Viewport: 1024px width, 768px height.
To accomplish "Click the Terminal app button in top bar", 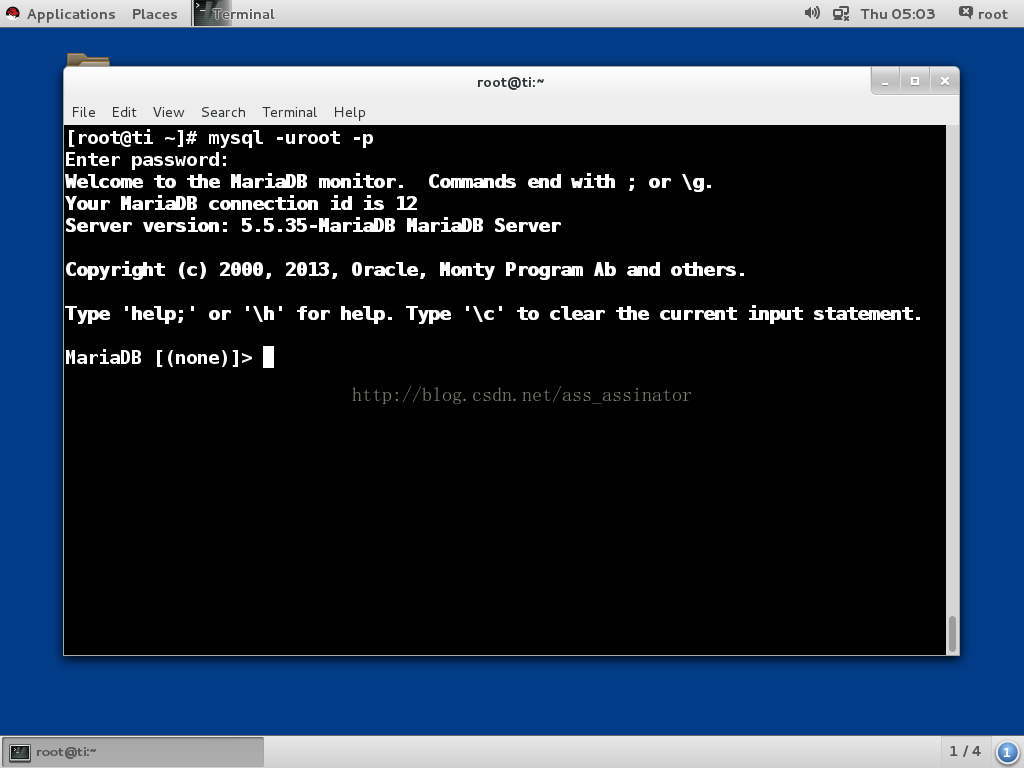I will pos(234,14).
